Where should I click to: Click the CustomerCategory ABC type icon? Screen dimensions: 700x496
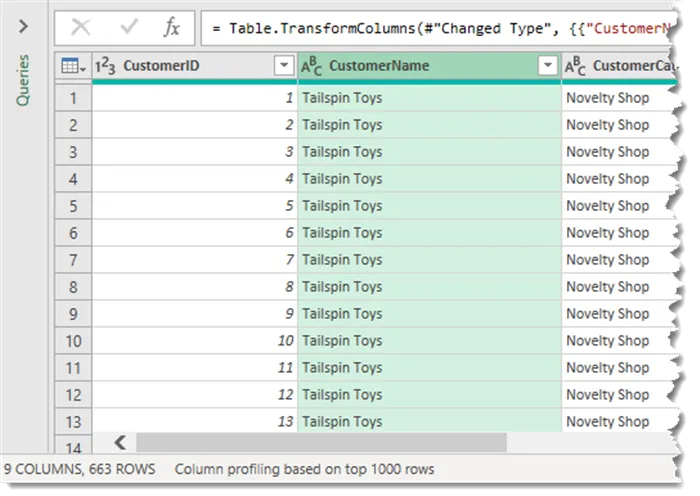[x=576, y=66]
